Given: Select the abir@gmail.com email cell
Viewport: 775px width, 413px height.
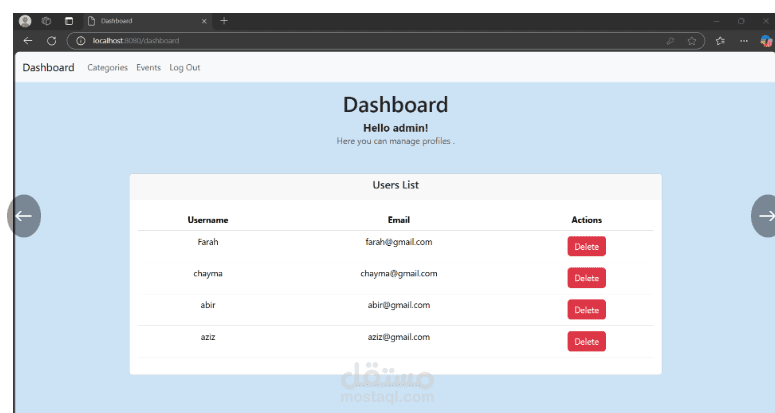Looking at the screenshot, I should point(398,305).
